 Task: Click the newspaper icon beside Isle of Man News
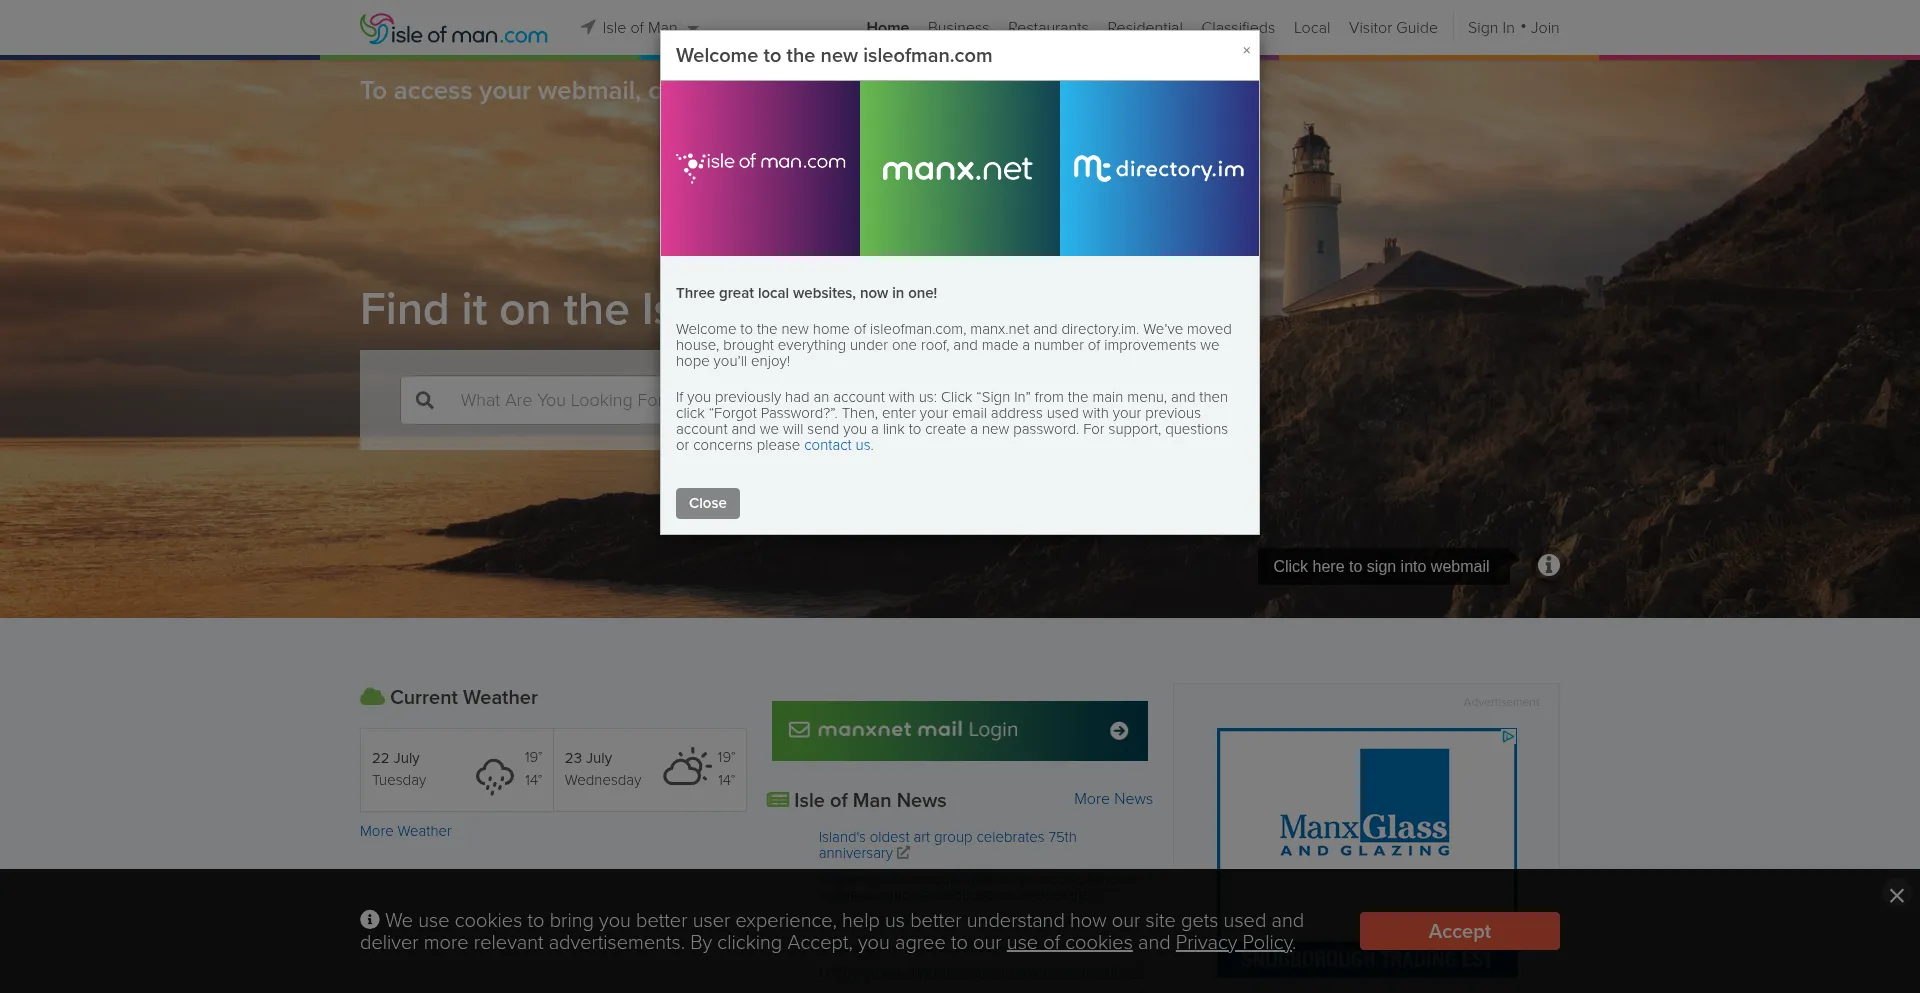(x=777, y=800)
